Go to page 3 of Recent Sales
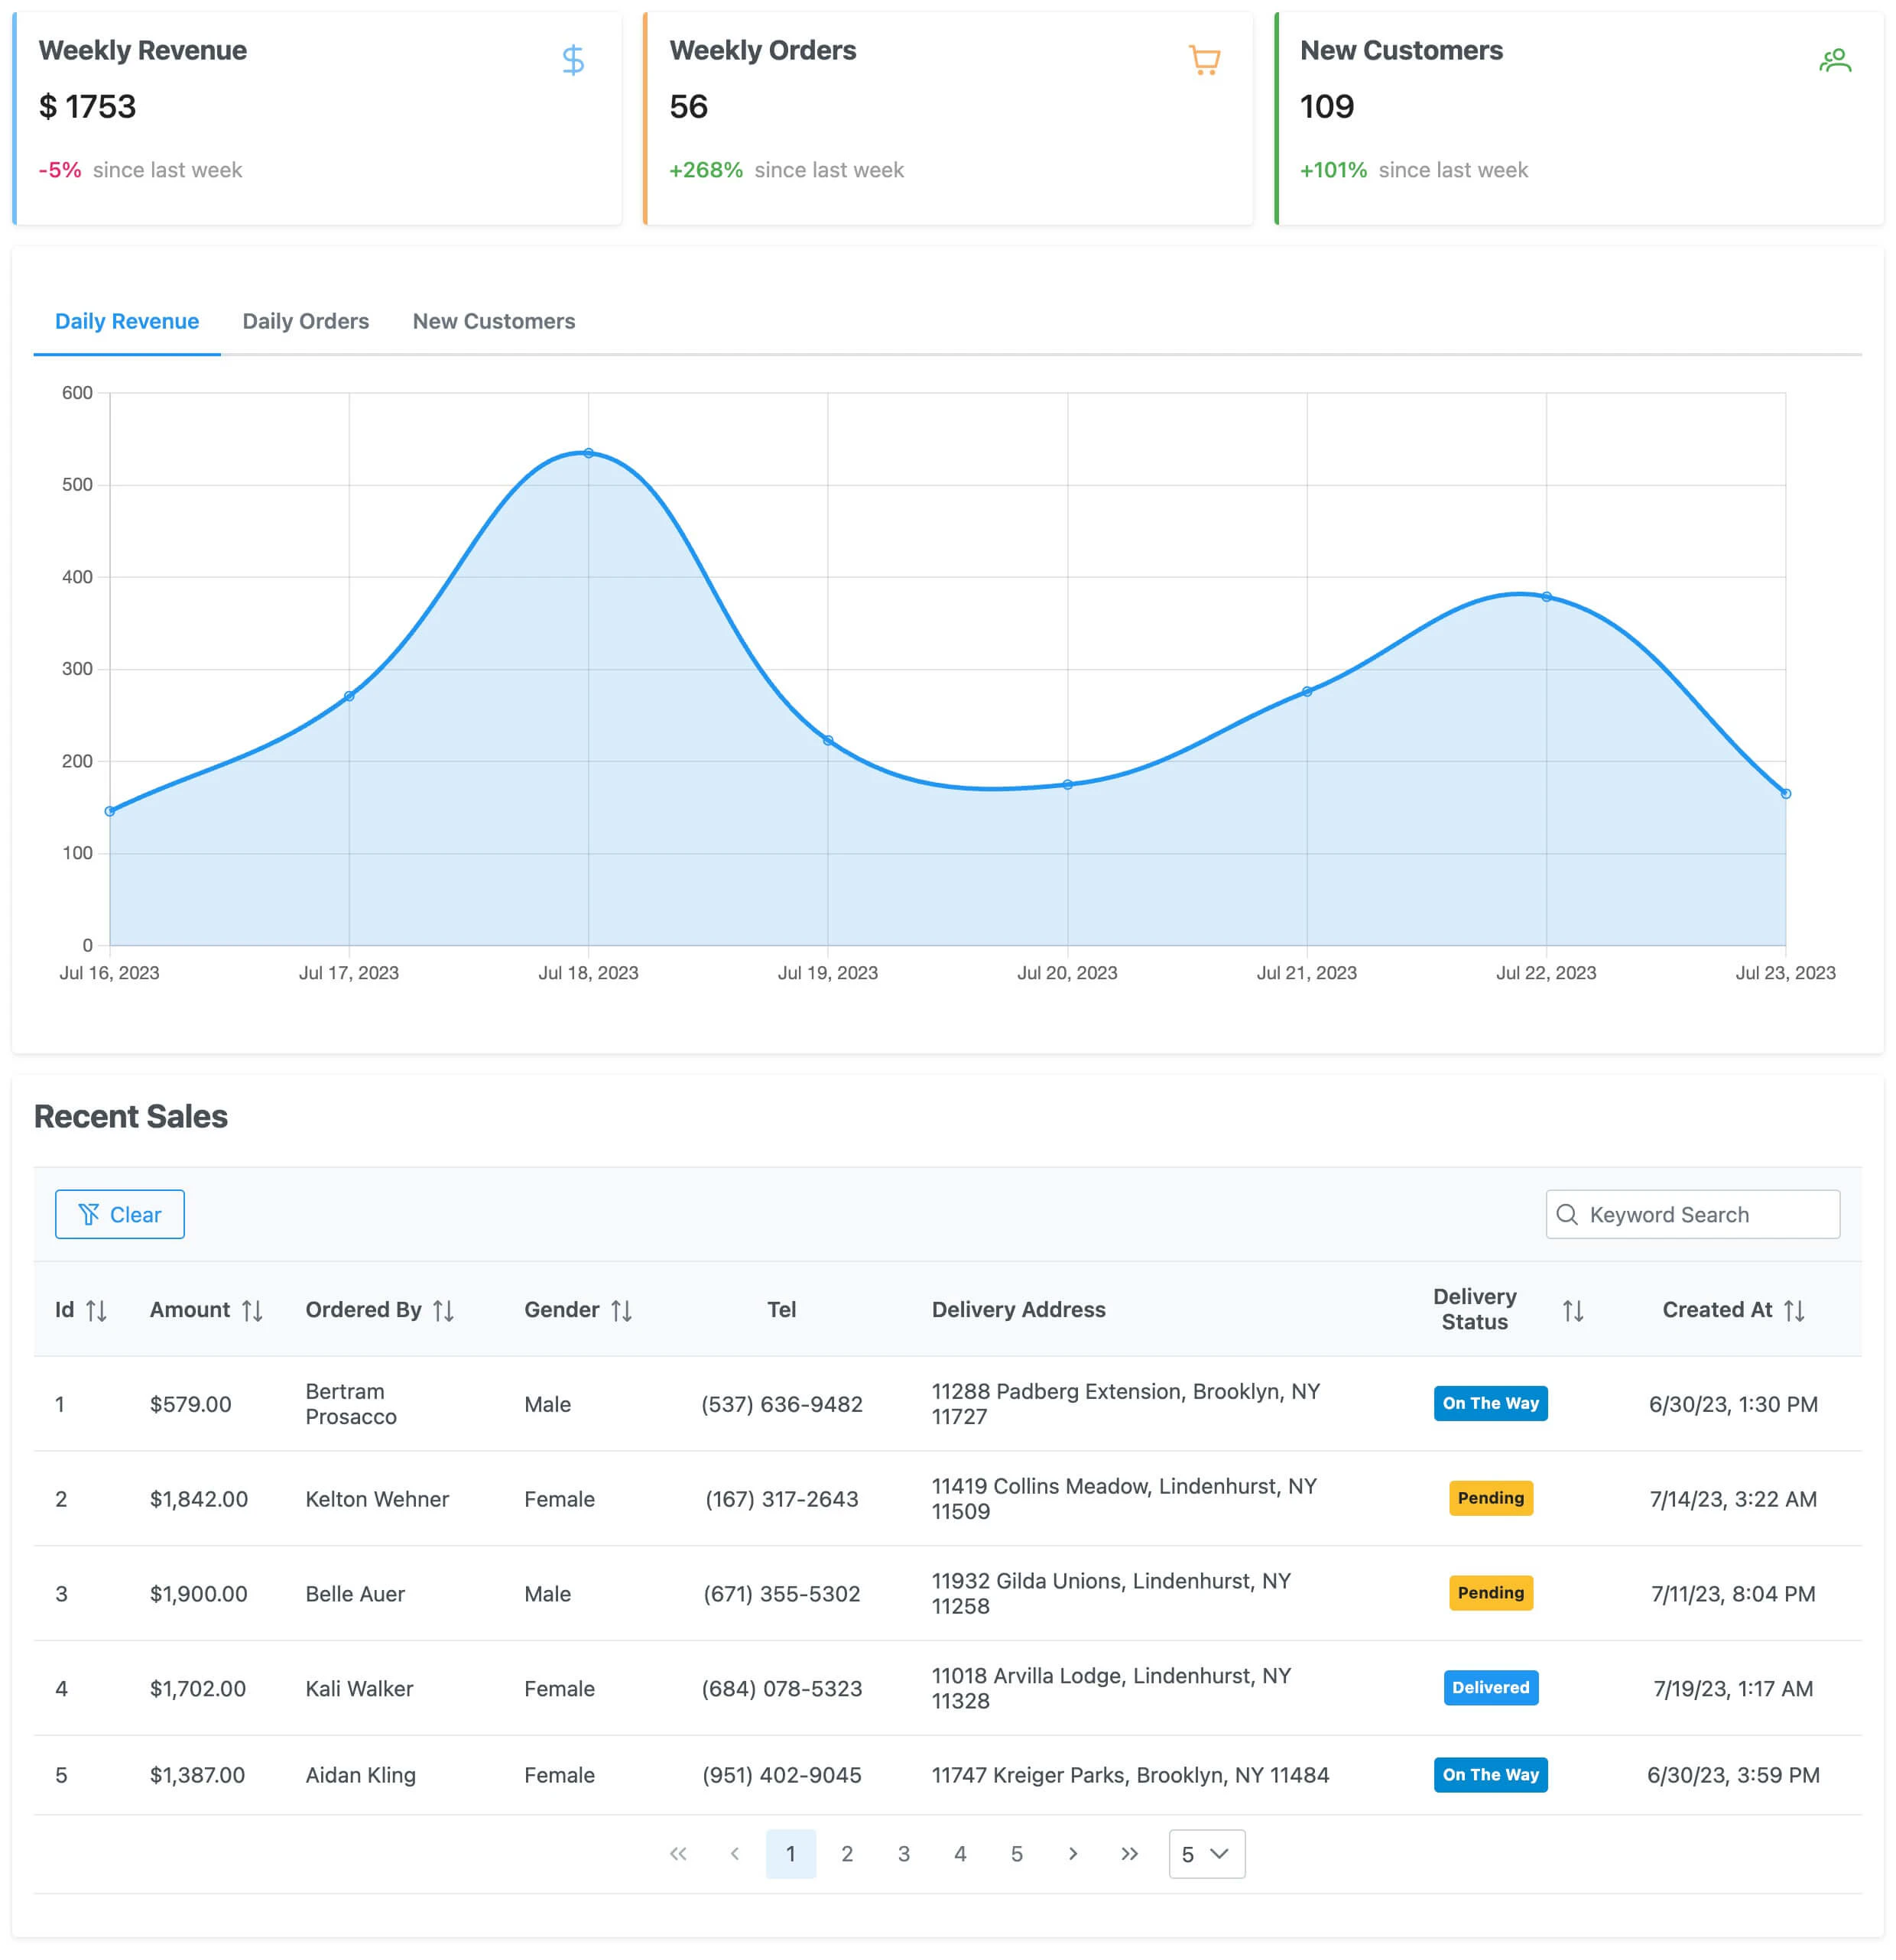Viewport: 1896px width, 1960px height. 904,1853
